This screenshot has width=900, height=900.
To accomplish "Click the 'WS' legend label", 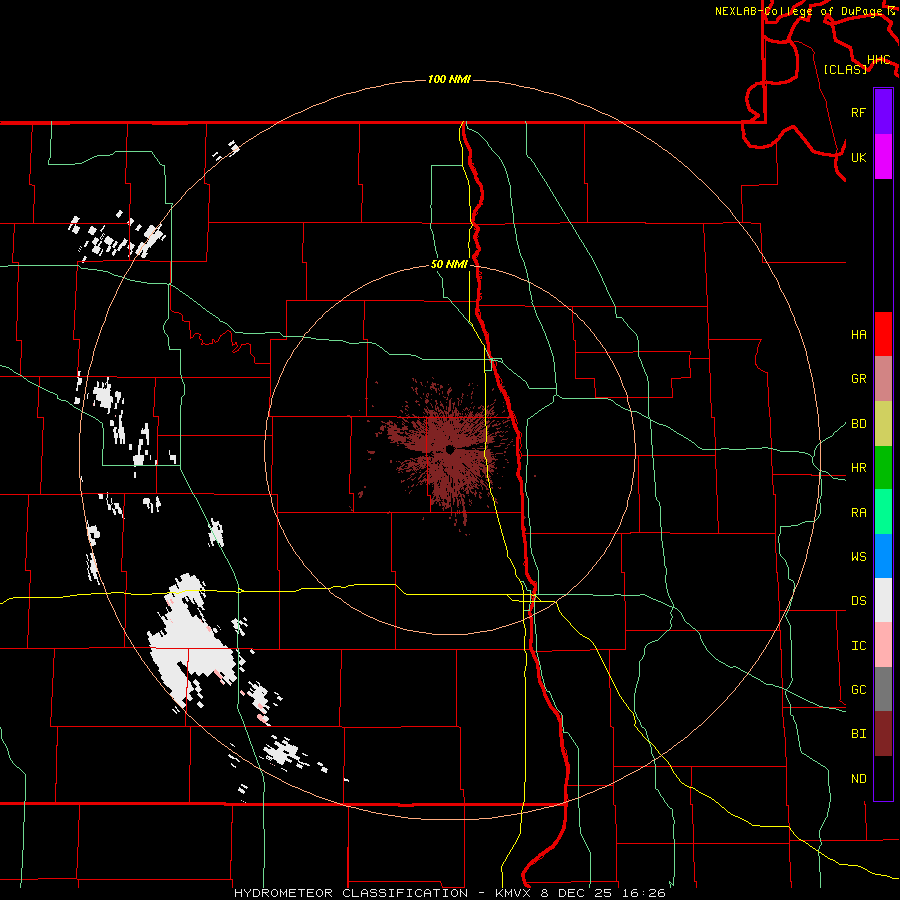I will 858,557.
